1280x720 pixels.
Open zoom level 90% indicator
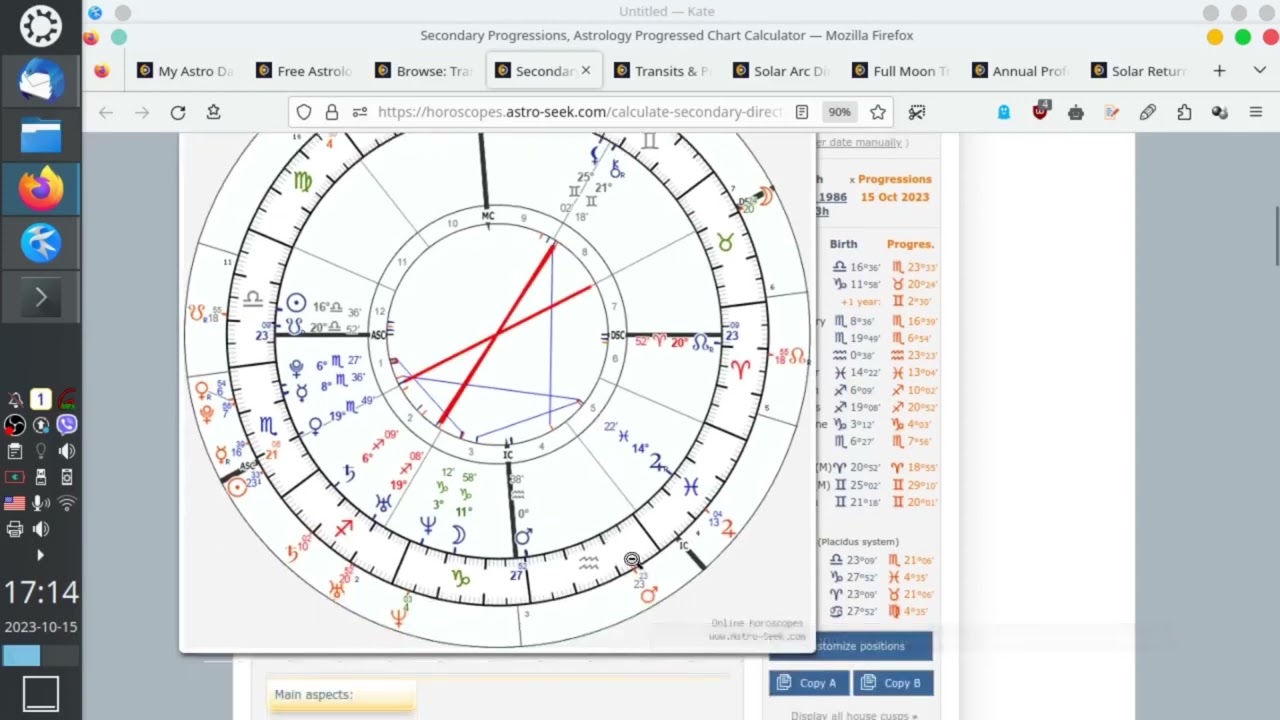839,112
